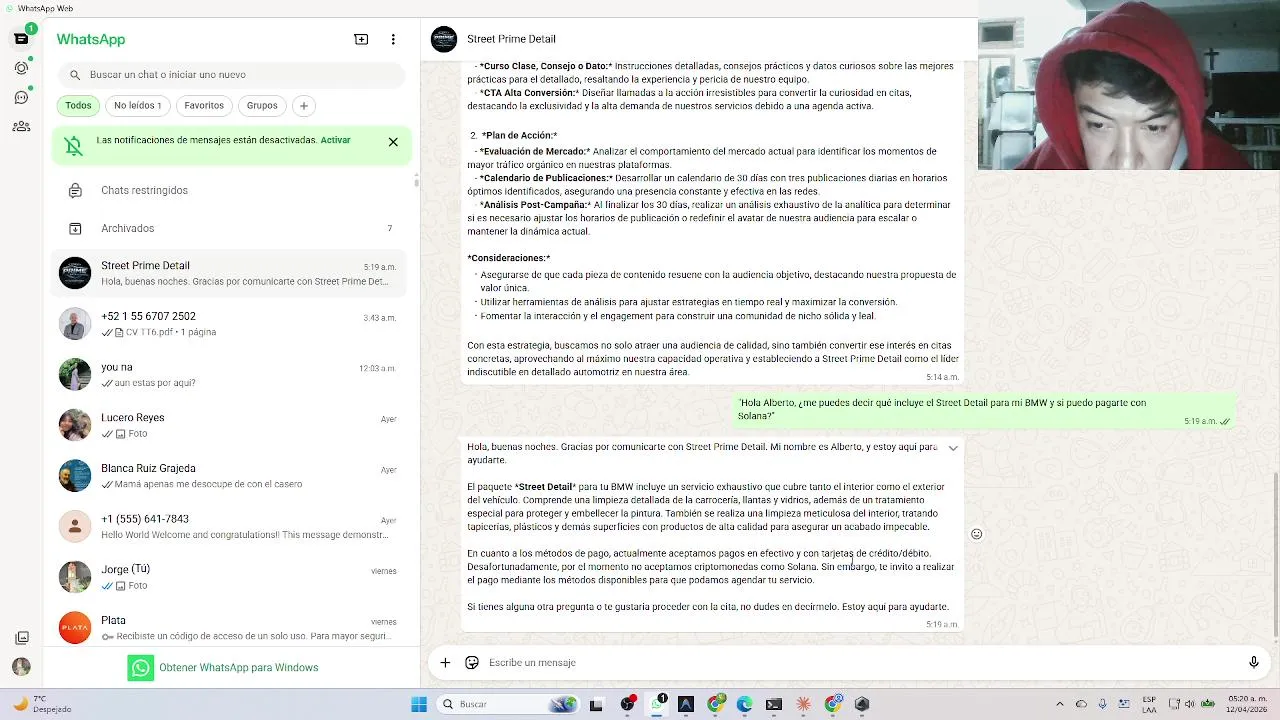Open the emoji picker in message bar
This screenshot has width=1280, height=720.
point(472,662)
